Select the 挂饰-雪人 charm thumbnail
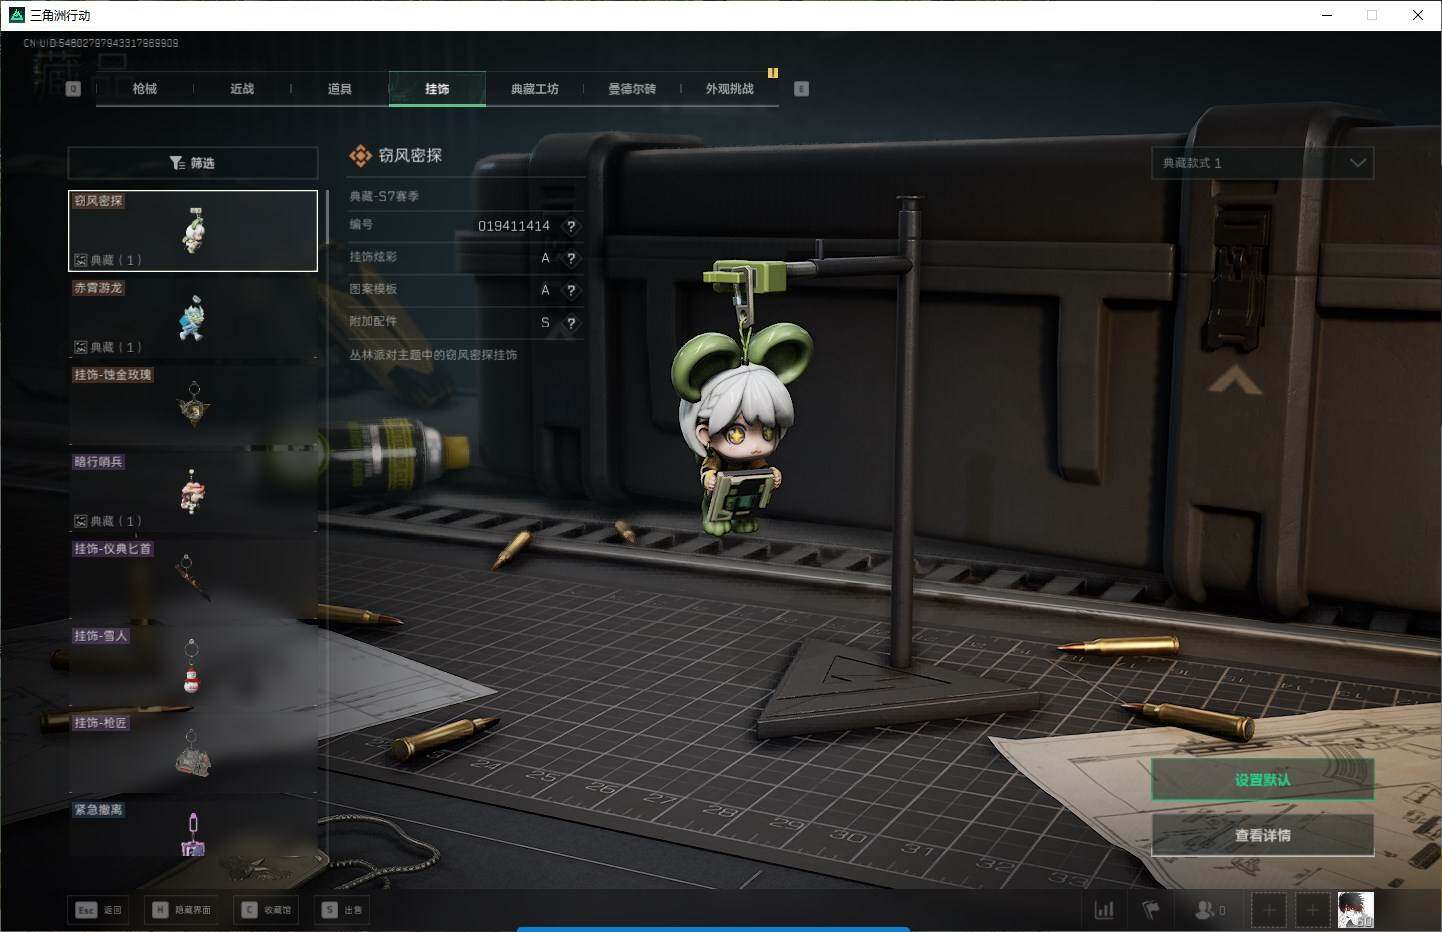The width and height of the screenshot is (1442, 932). (192, 666)
